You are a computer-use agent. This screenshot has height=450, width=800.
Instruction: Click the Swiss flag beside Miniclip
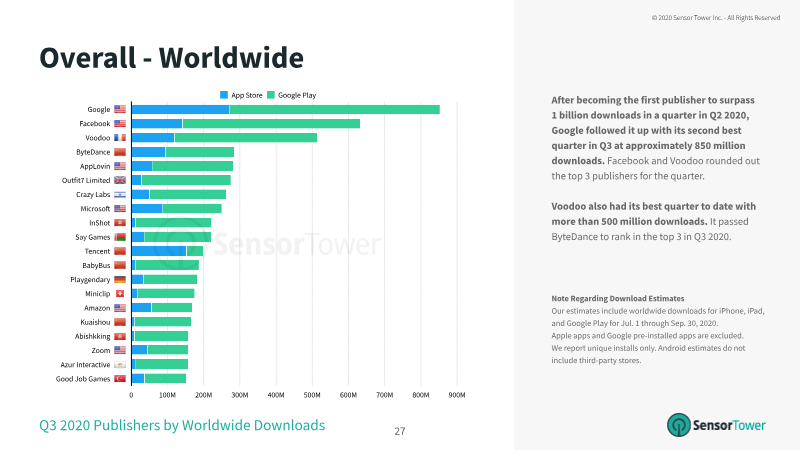pyautogui.click(x=120, y=293)
